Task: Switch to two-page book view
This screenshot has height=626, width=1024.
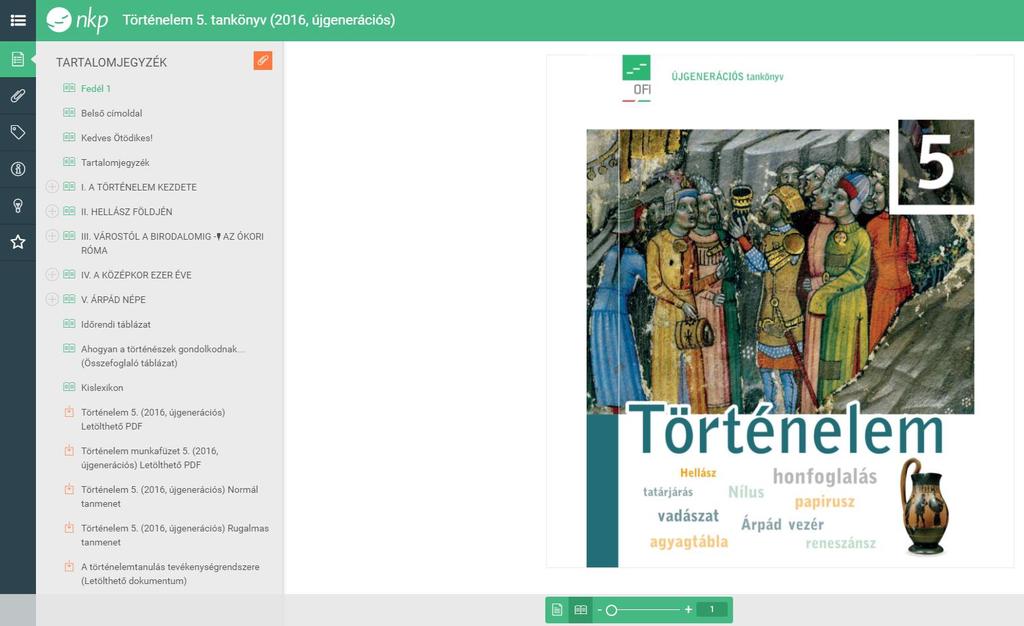Action: tap(581, 610)
